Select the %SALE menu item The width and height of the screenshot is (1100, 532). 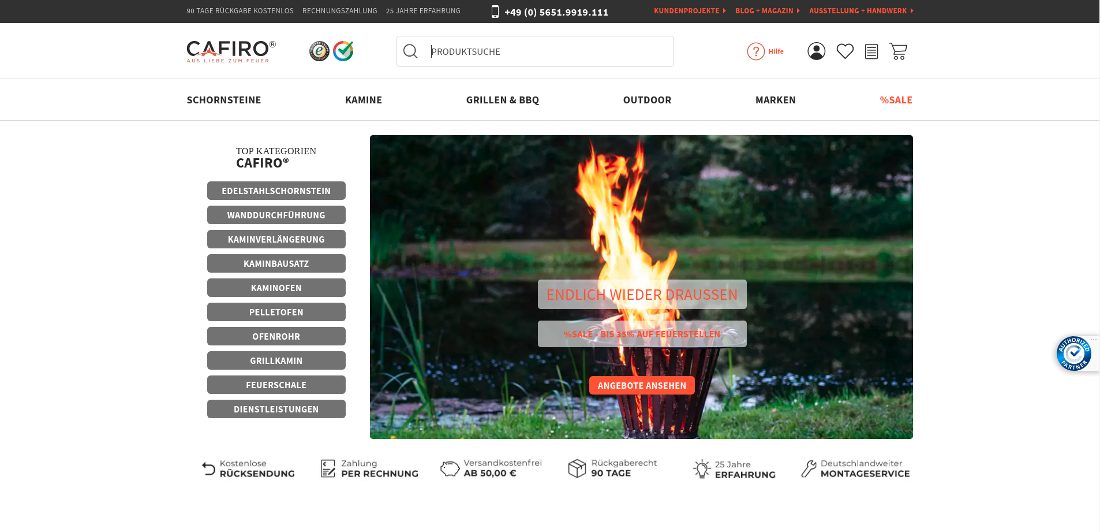(895, 100)
